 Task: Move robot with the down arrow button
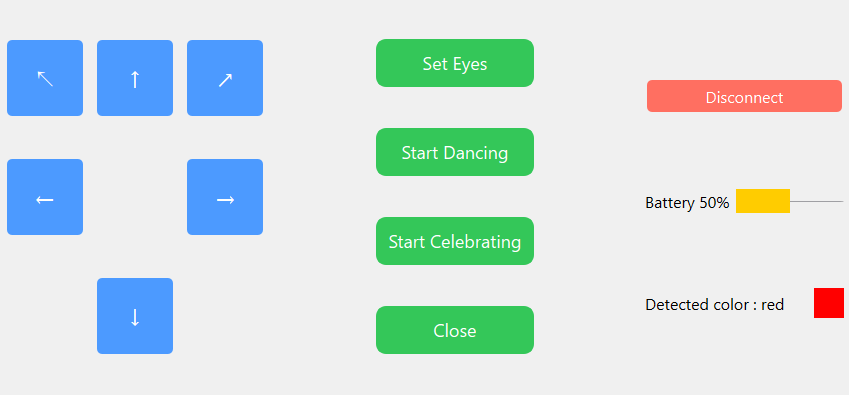(x=135, y=316)
